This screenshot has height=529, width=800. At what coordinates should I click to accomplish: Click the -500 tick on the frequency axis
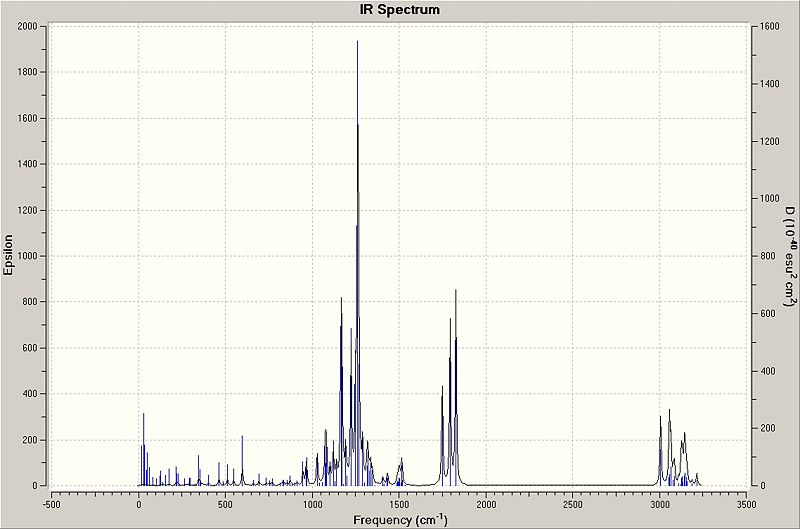click(52, 505)
